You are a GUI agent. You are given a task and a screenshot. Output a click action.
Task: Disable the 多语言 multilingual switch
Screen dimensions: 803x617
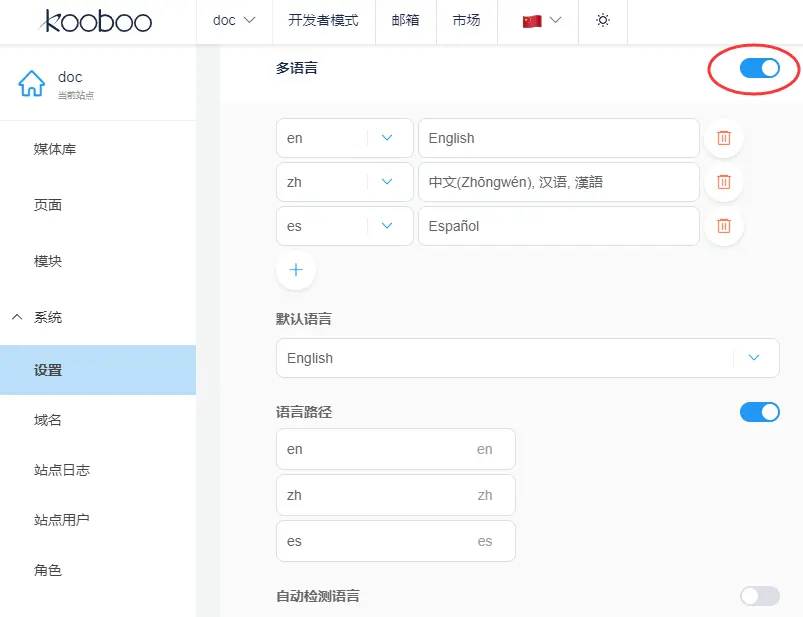(x=759, y=68)
